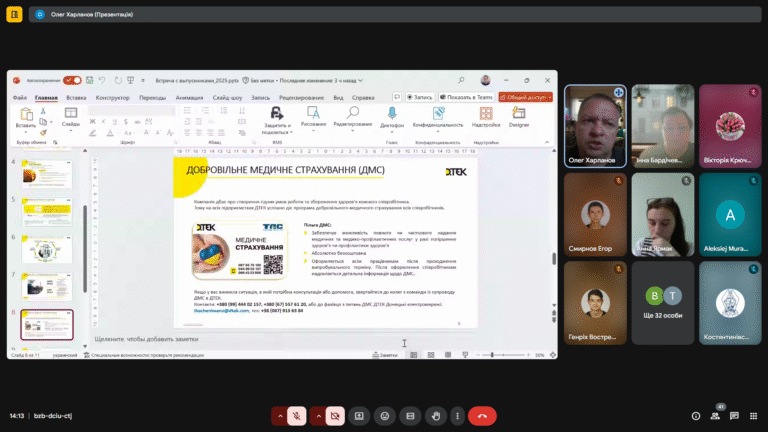
Task: Switch to the Переходы ribbon tab
Action: 152,97
